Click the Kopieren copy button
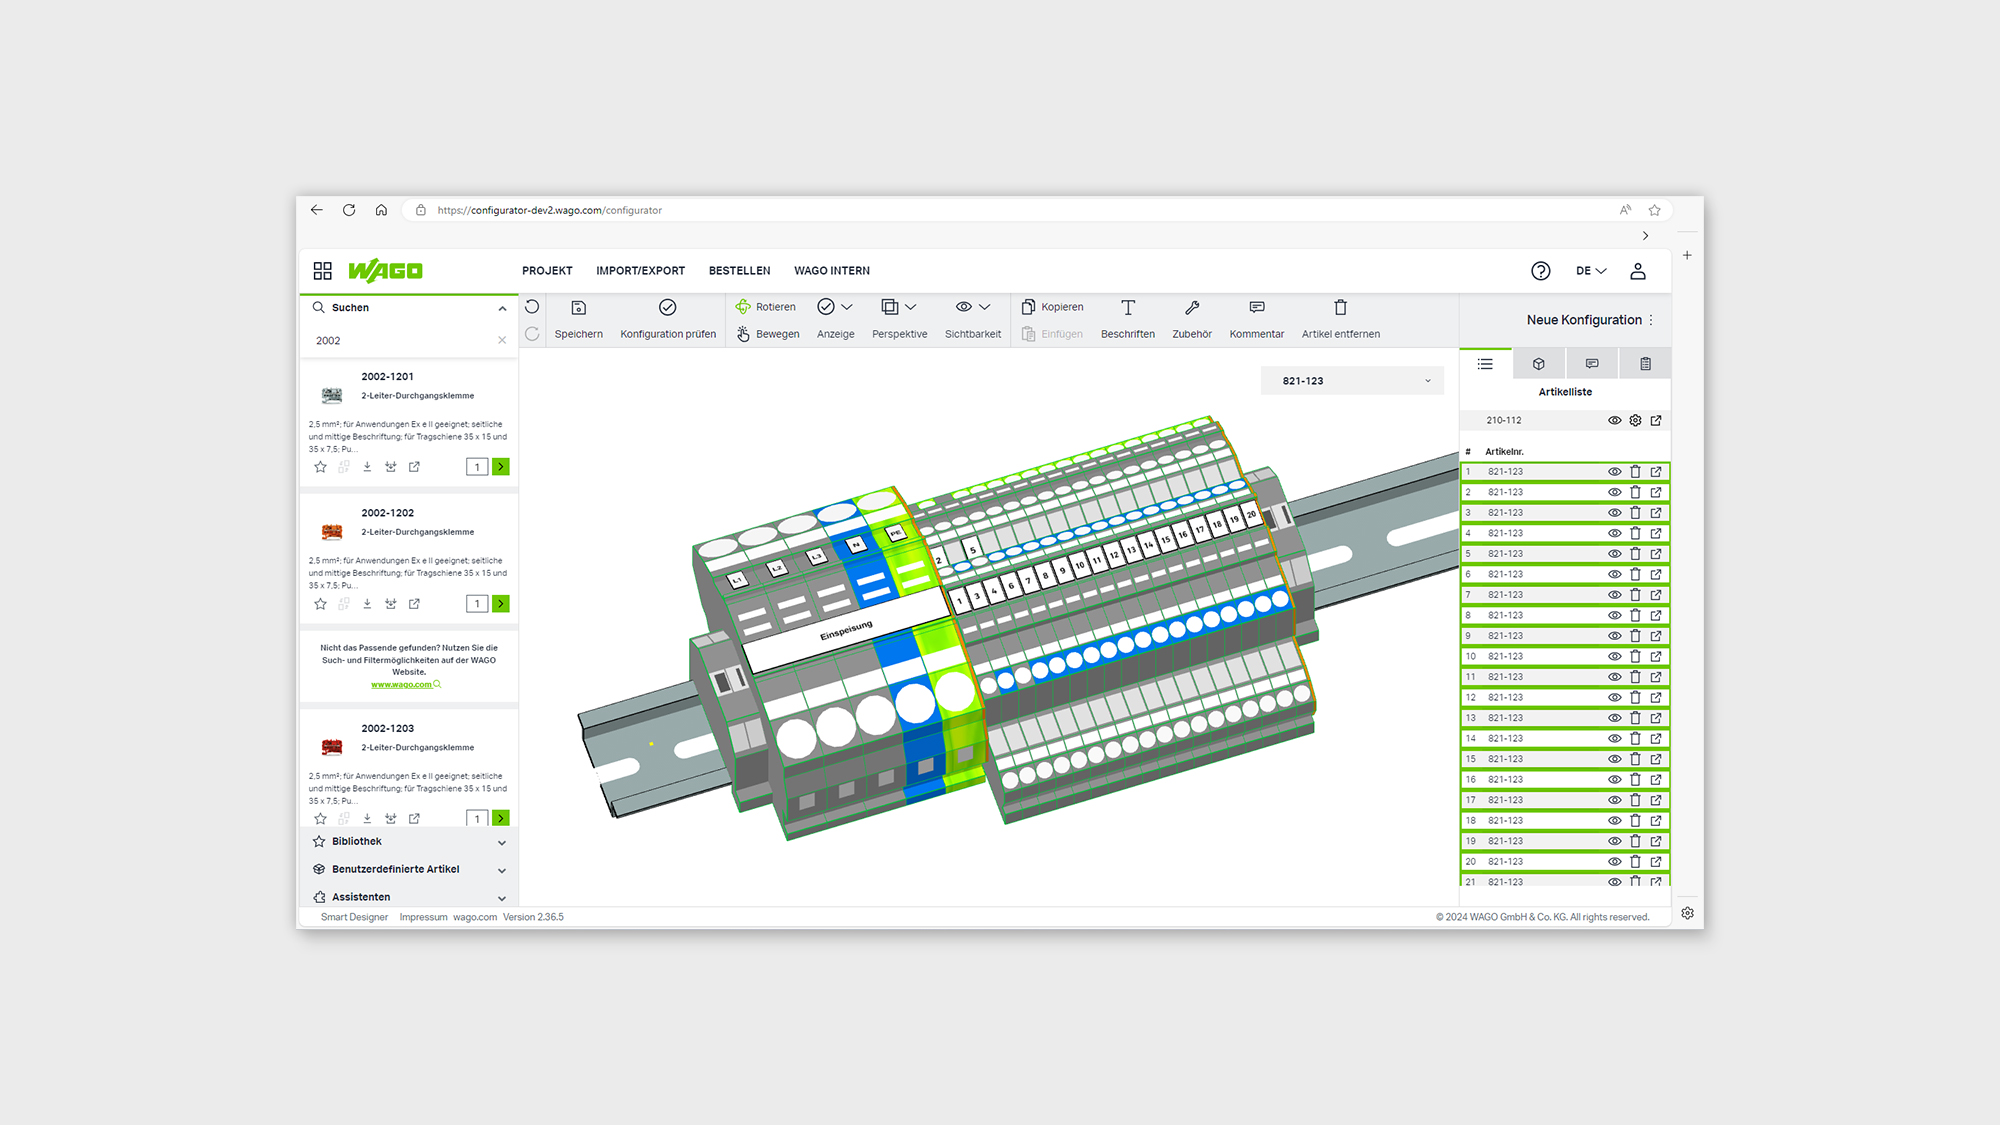Image resolution: width=2000 pixels, height=1125 pixels. pos(1052,307)
